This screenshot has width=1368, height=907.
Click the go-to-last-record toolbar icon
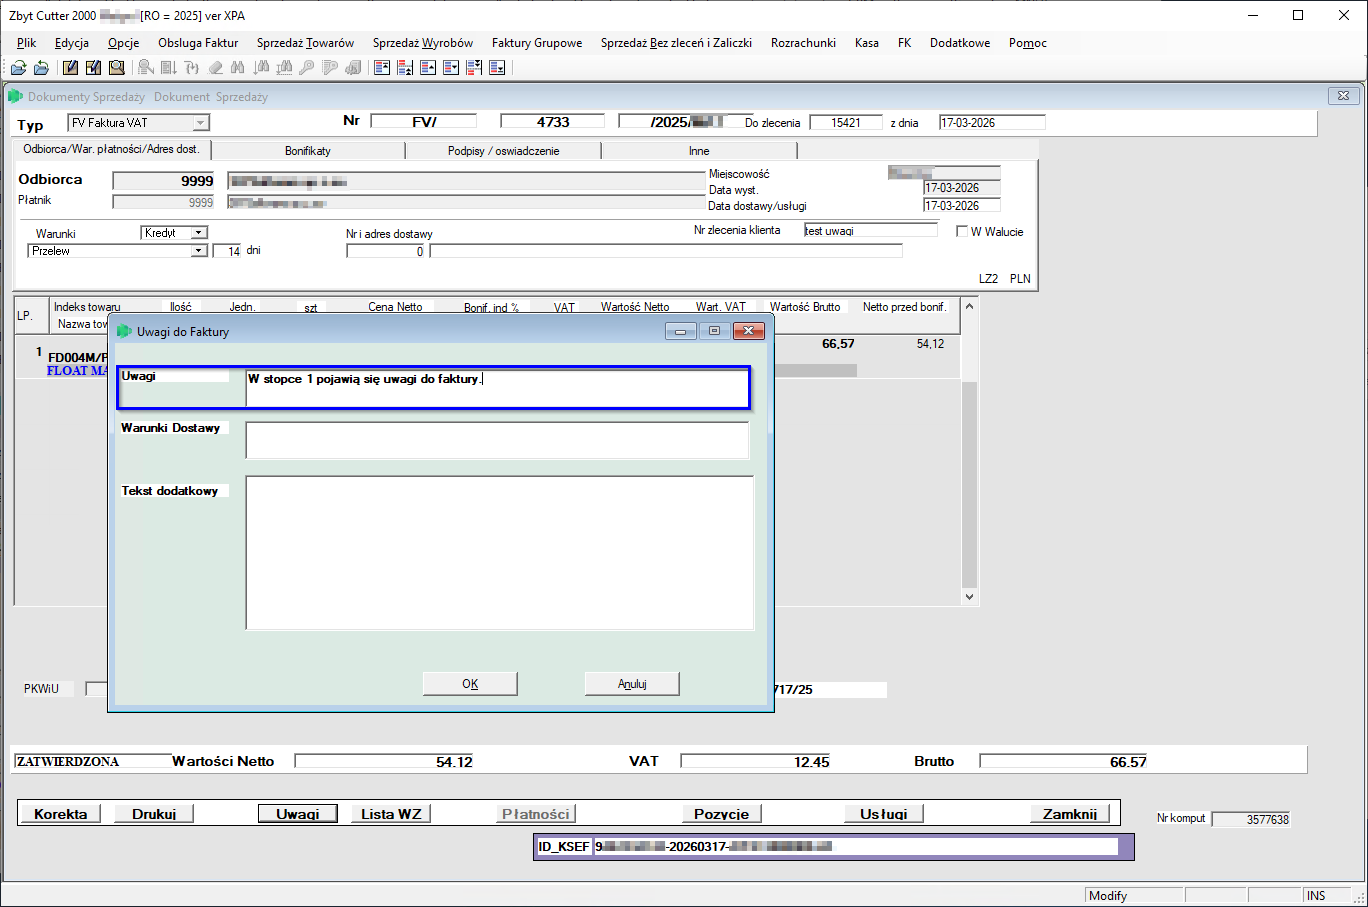pyautogui.click(x=497, y=67)
